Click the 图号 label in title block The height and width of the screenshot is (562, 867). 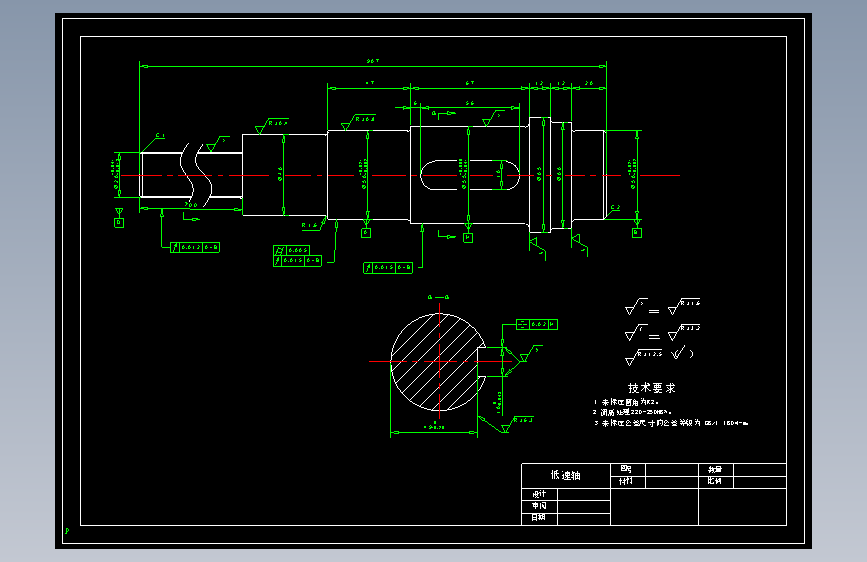pyautogui.click(x=626, y=469)
